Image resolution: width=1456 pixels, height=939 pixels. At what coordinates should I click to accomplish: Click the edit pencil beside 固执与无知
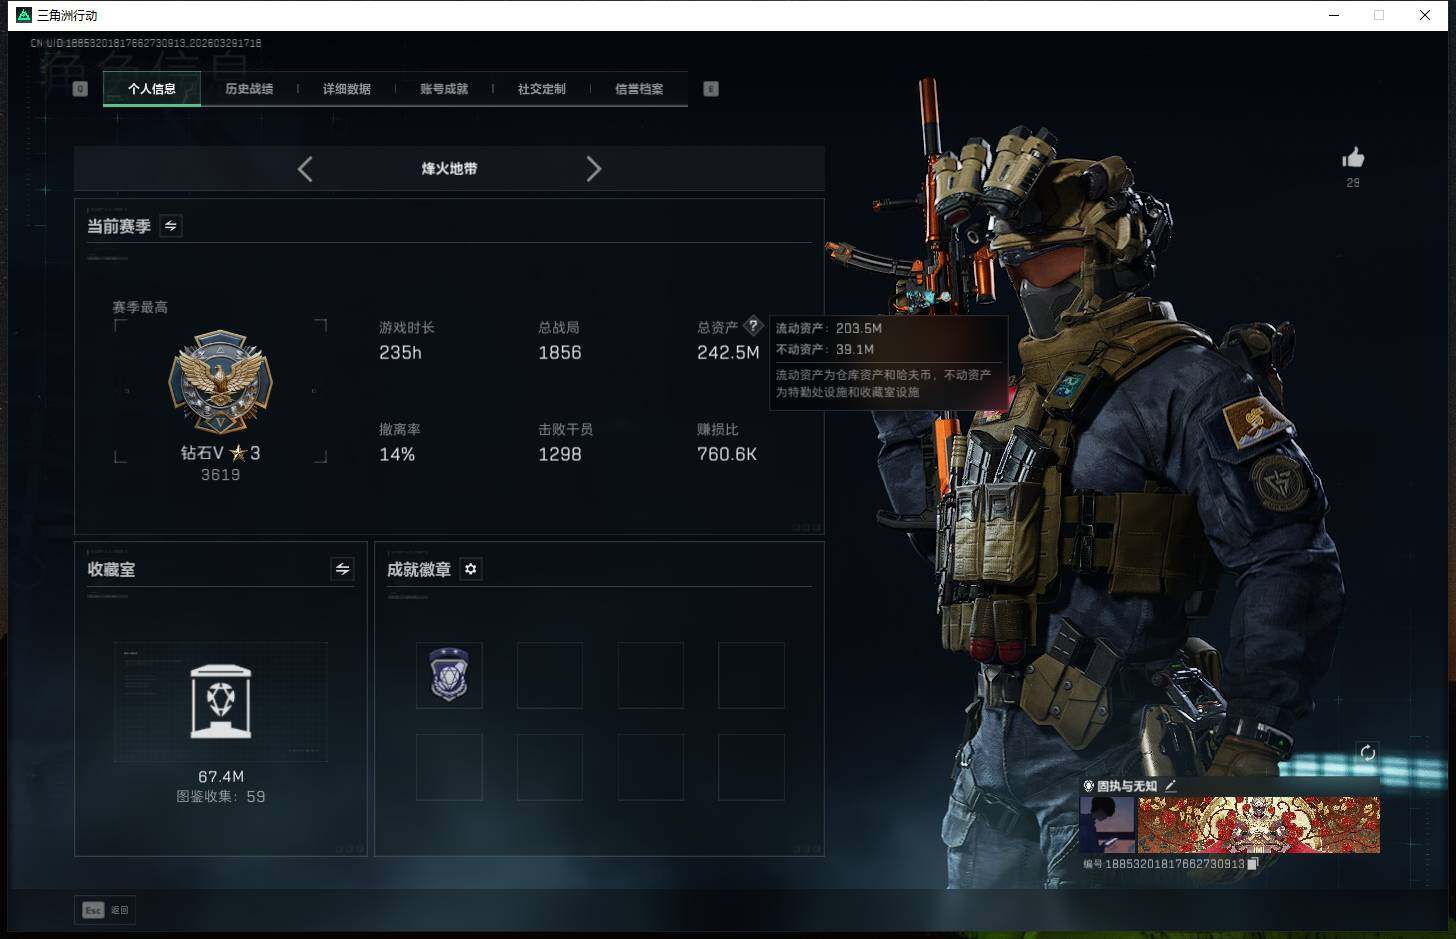[1170, 786]
